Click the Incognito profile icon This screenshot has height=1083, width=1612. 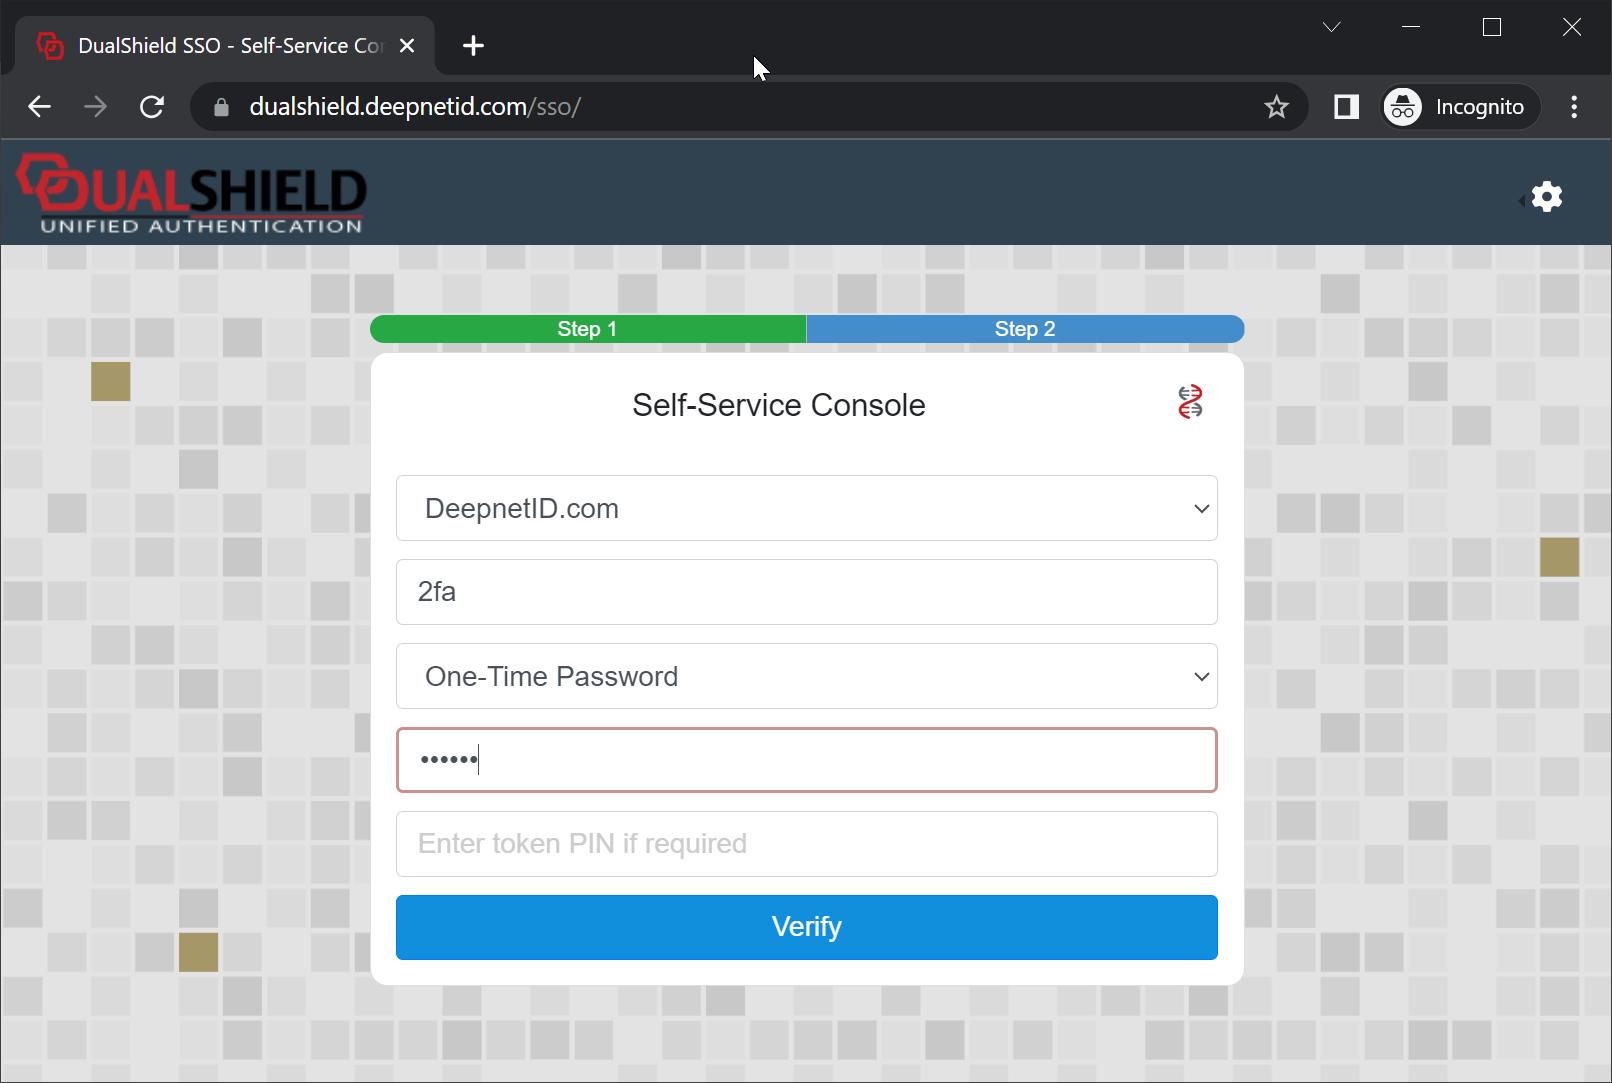point(1403,107)
